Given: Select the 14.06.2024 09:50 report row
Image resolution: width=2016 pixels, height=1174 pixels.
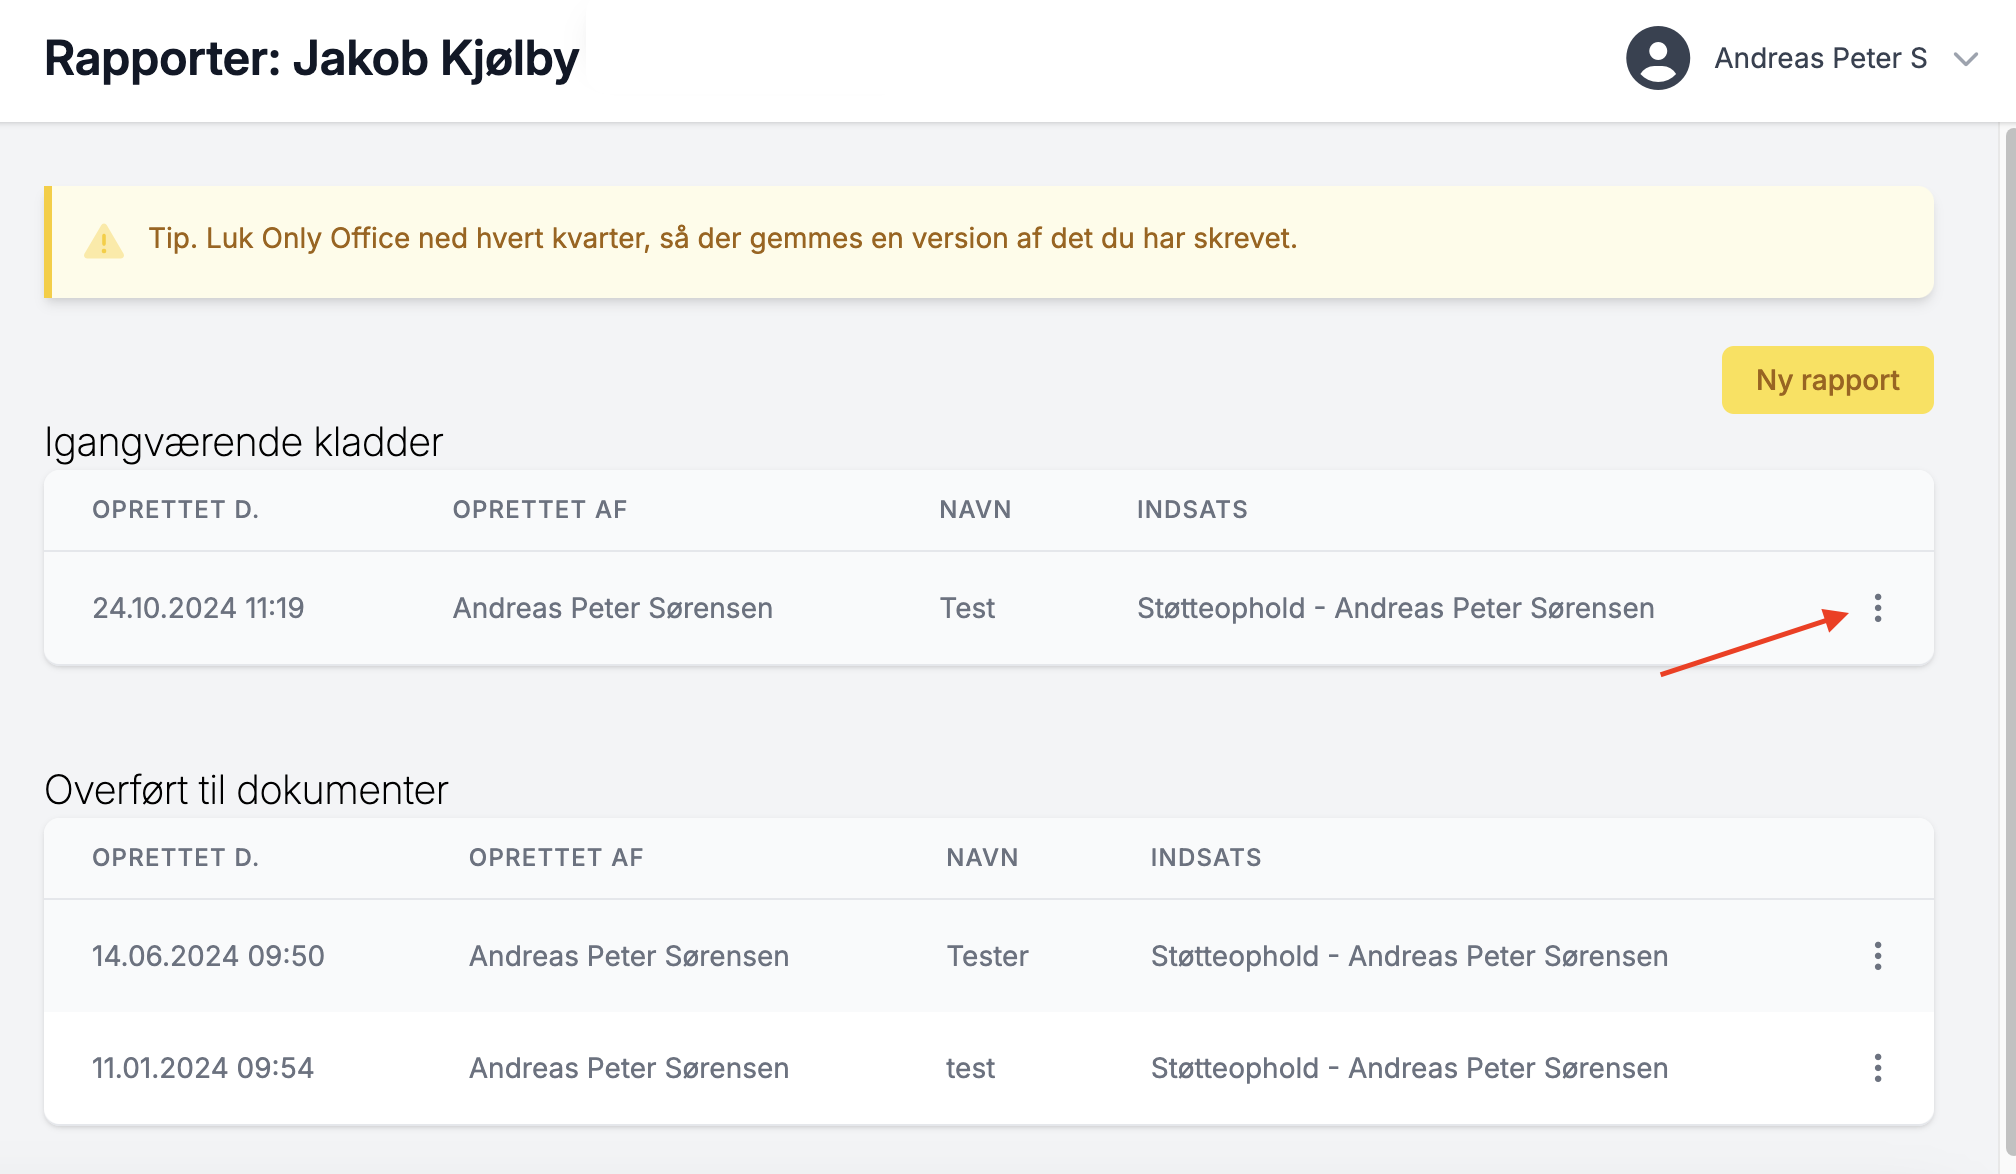Looking at the screenshot, I should [x=208, y=956].
